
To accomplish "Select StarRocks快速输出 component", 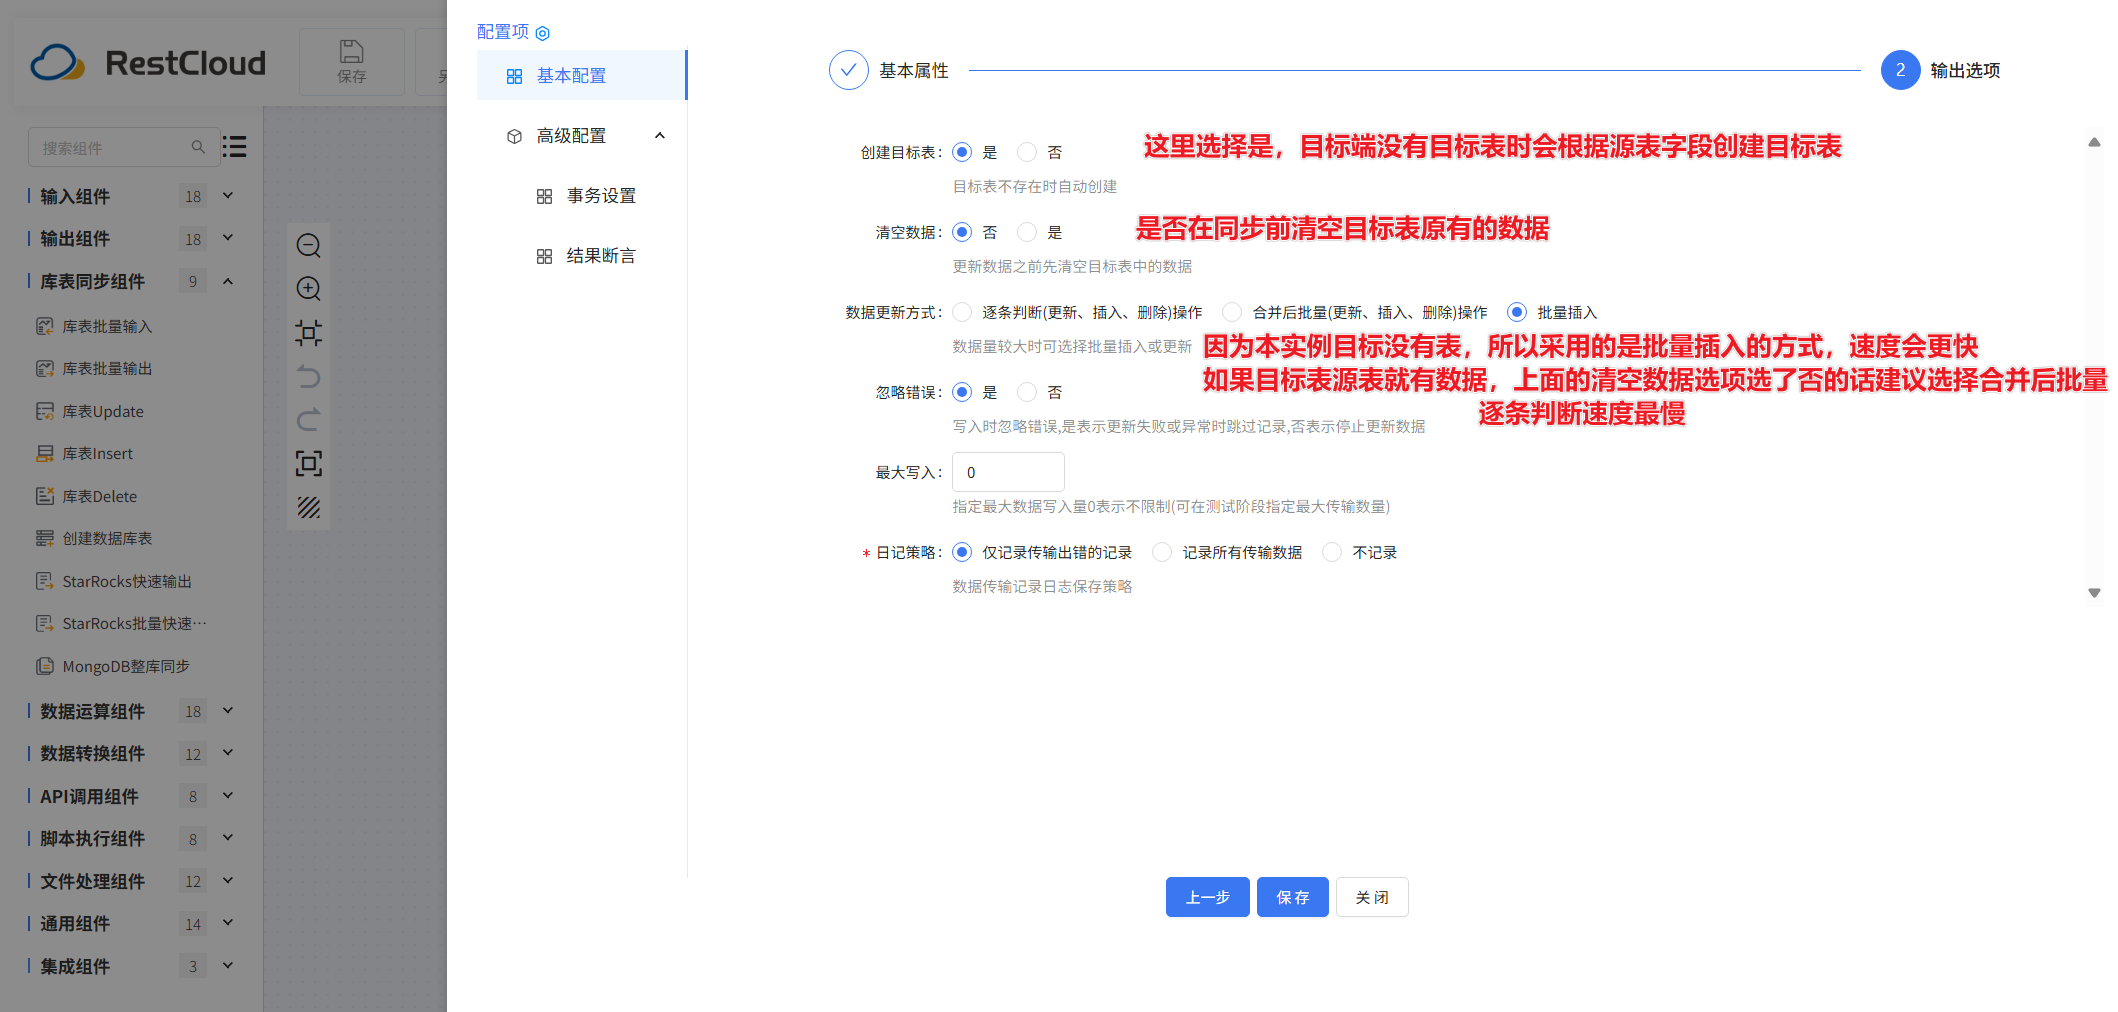I will [x=114, y=581].
